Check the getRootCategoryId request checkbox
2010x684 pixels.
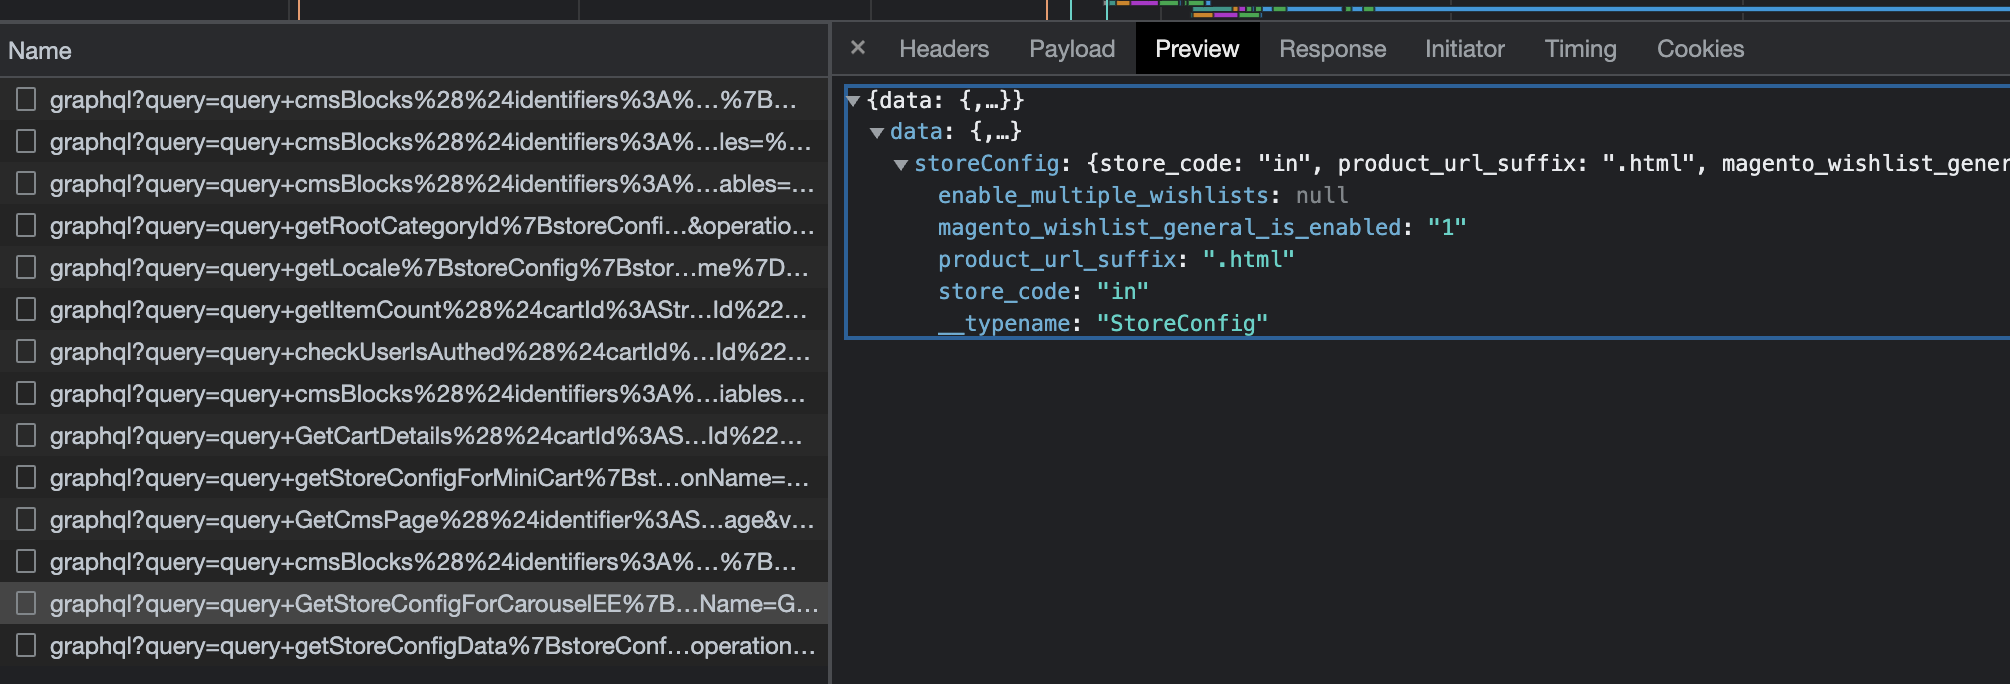(x=26, y=225)
